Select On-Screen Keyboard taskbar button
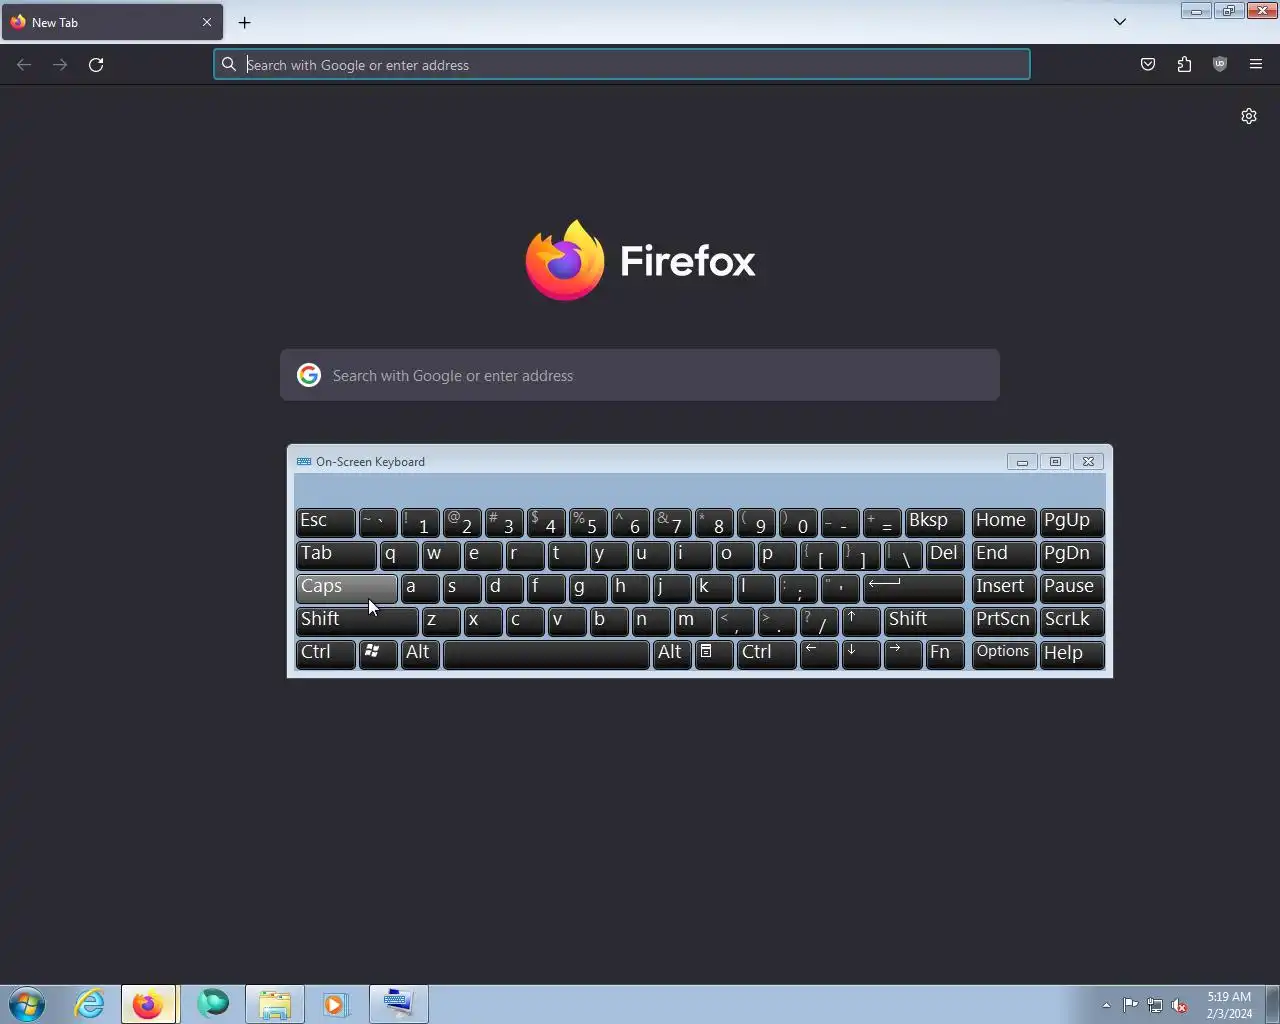Image resolution: width=1280 pixels, height=1024 pixels. pos(399,1004)
